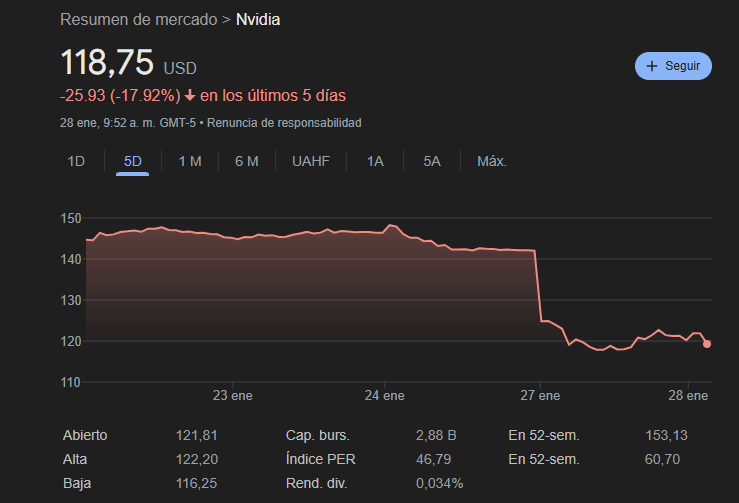Click the Baja value 116,25
Image resolution: width=739 pixels, height=503 pixels.
(196, 483)
